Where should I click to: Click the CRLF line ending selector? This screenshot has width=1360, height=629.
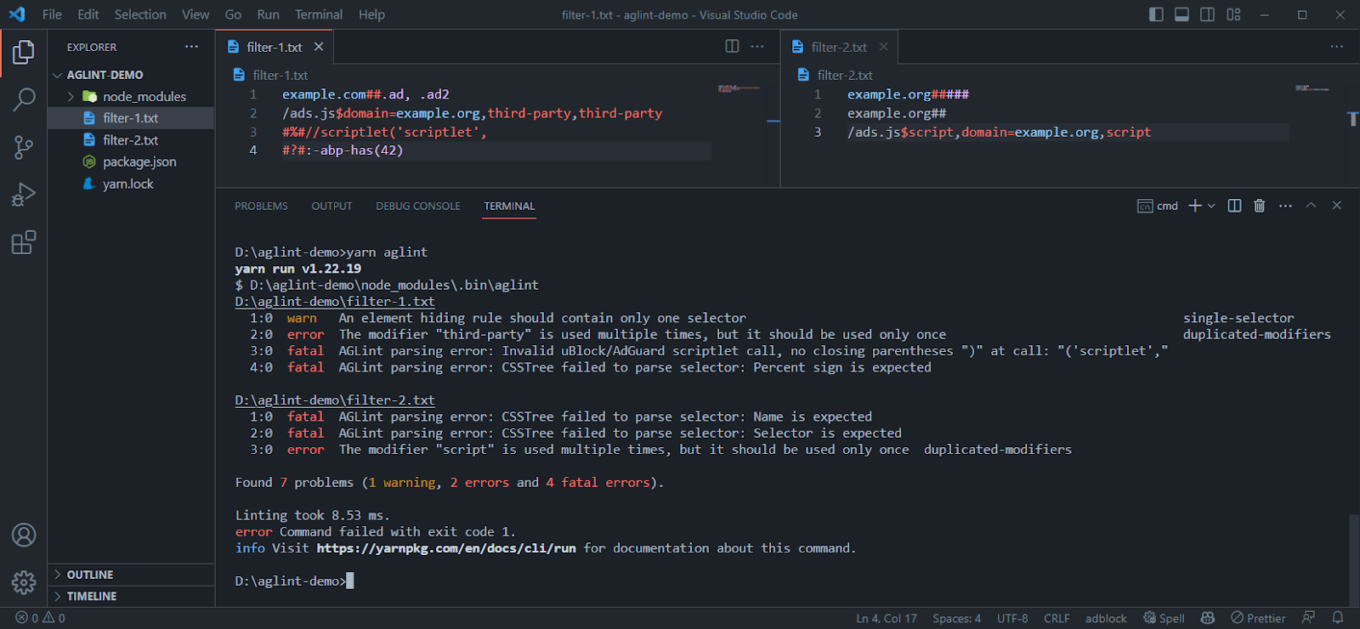click(x=1056, y=618)
